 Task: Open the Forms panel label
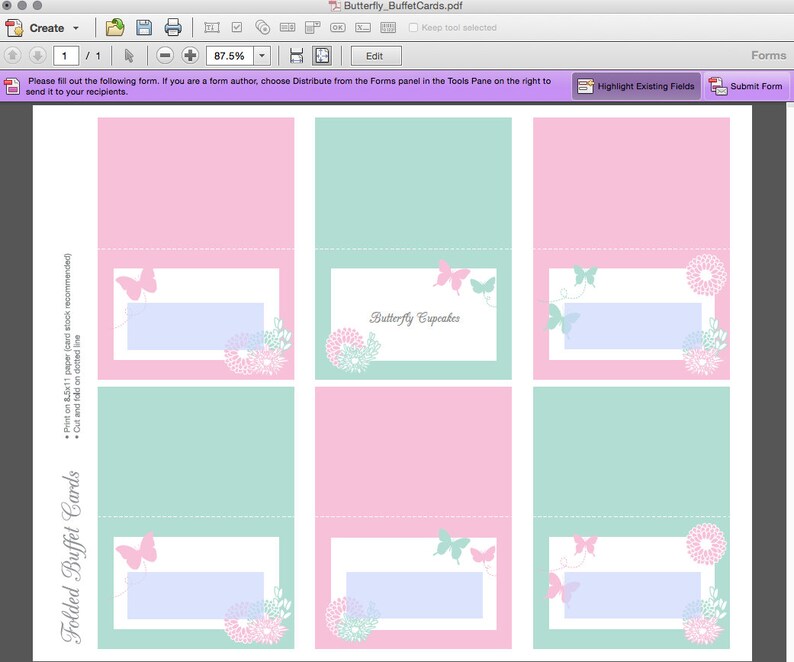(x=768, y=55)
